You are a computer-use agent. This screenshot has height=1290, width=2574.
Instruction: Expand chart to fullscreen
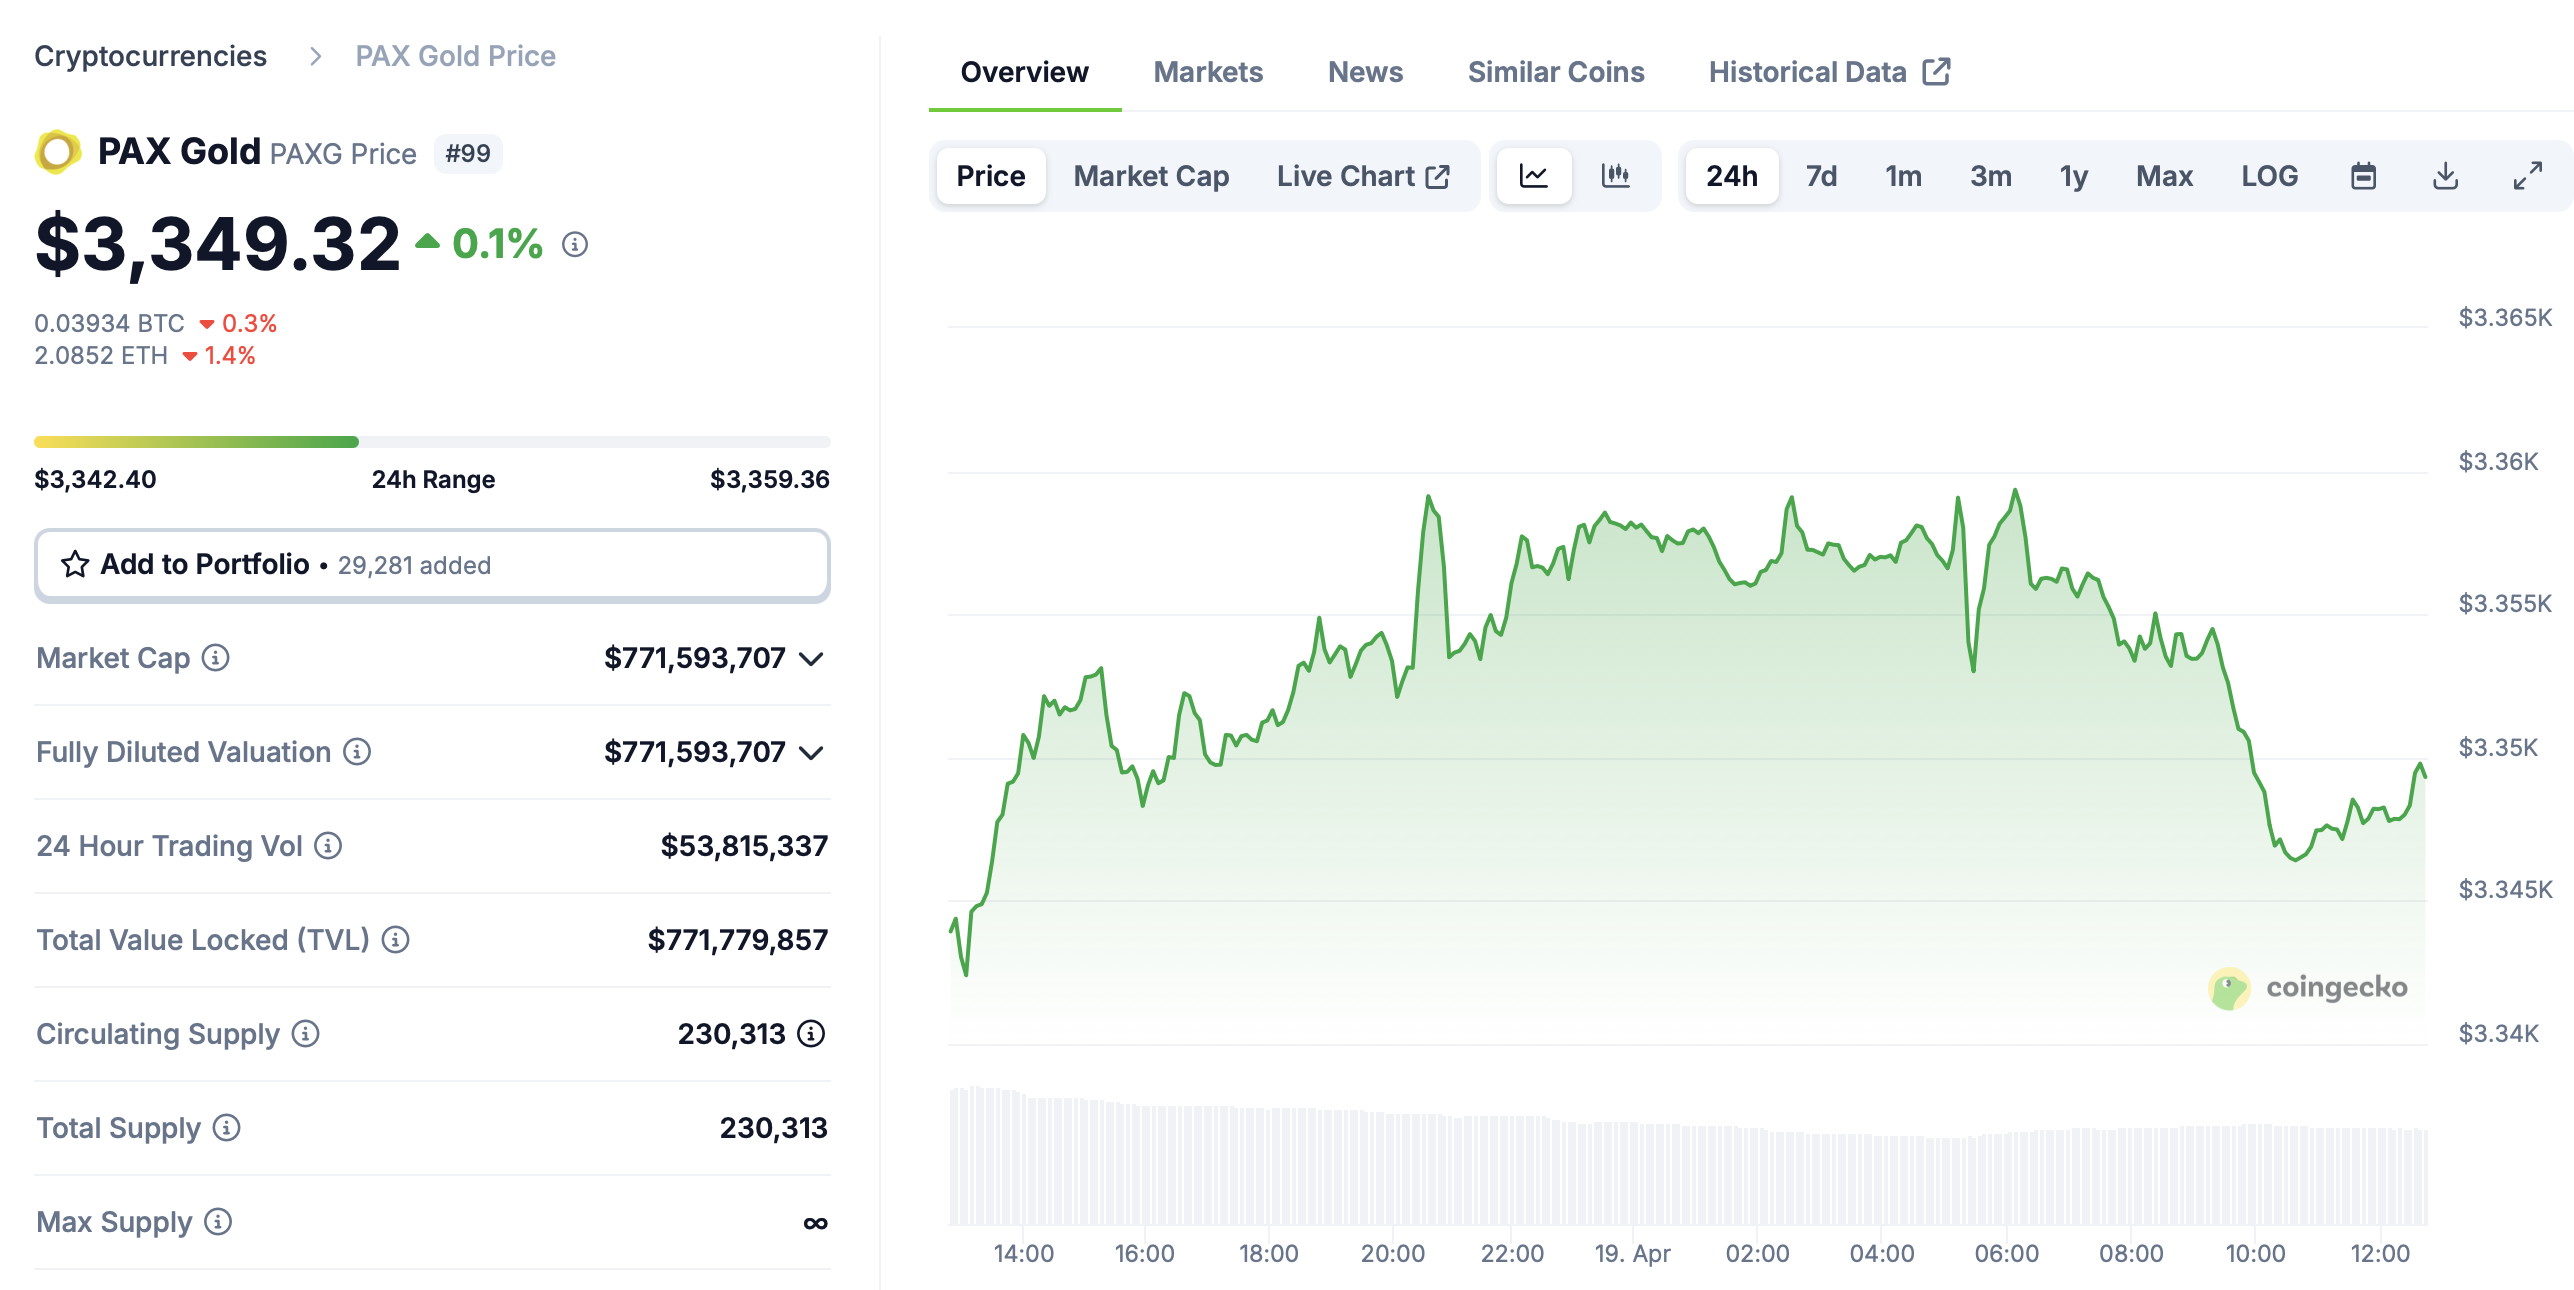[x=2527, y=176]
